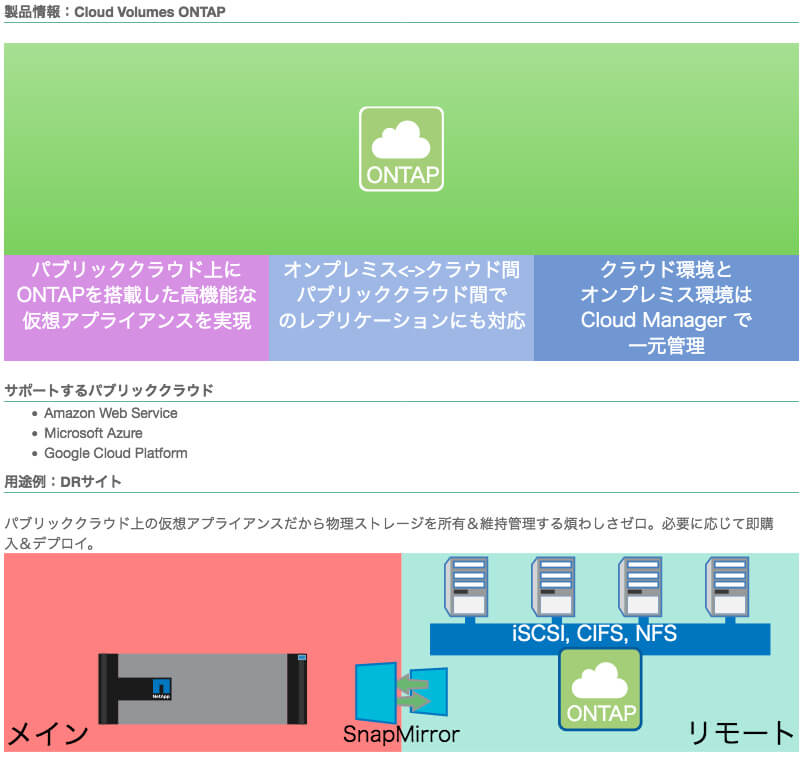Click the third server icon from the left
The width and height of the screenshot is (802, 759).
click(640, 588)
